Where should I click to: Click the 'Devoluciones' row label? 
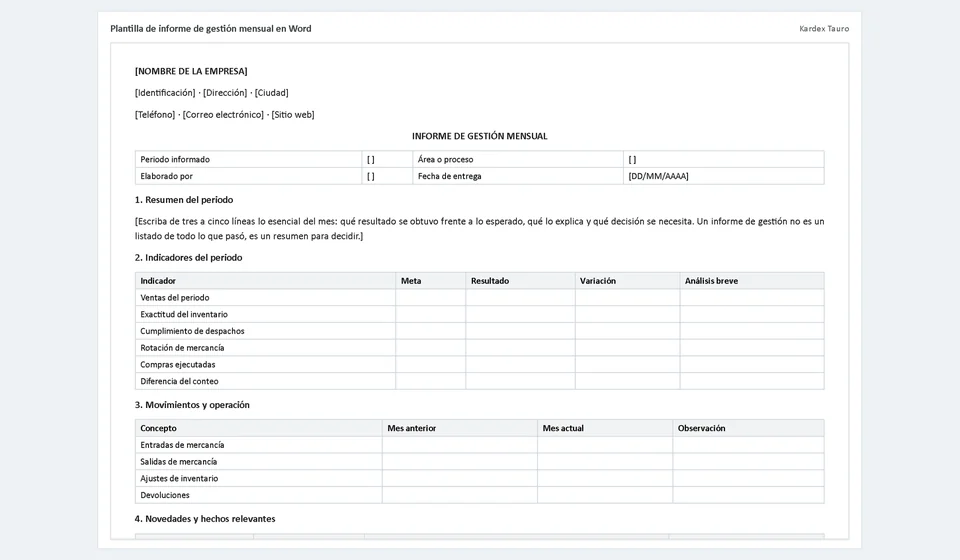(165, 495)
